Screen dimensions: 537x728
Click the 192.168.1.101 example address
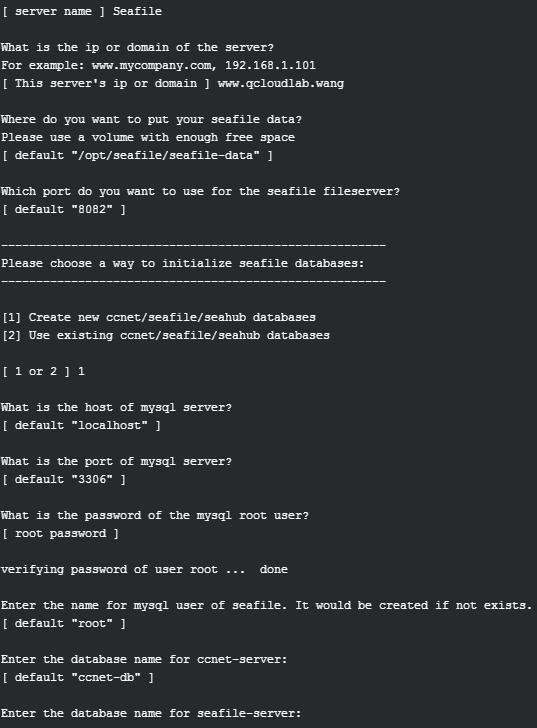pyautogui.click(x=271, y=65)
